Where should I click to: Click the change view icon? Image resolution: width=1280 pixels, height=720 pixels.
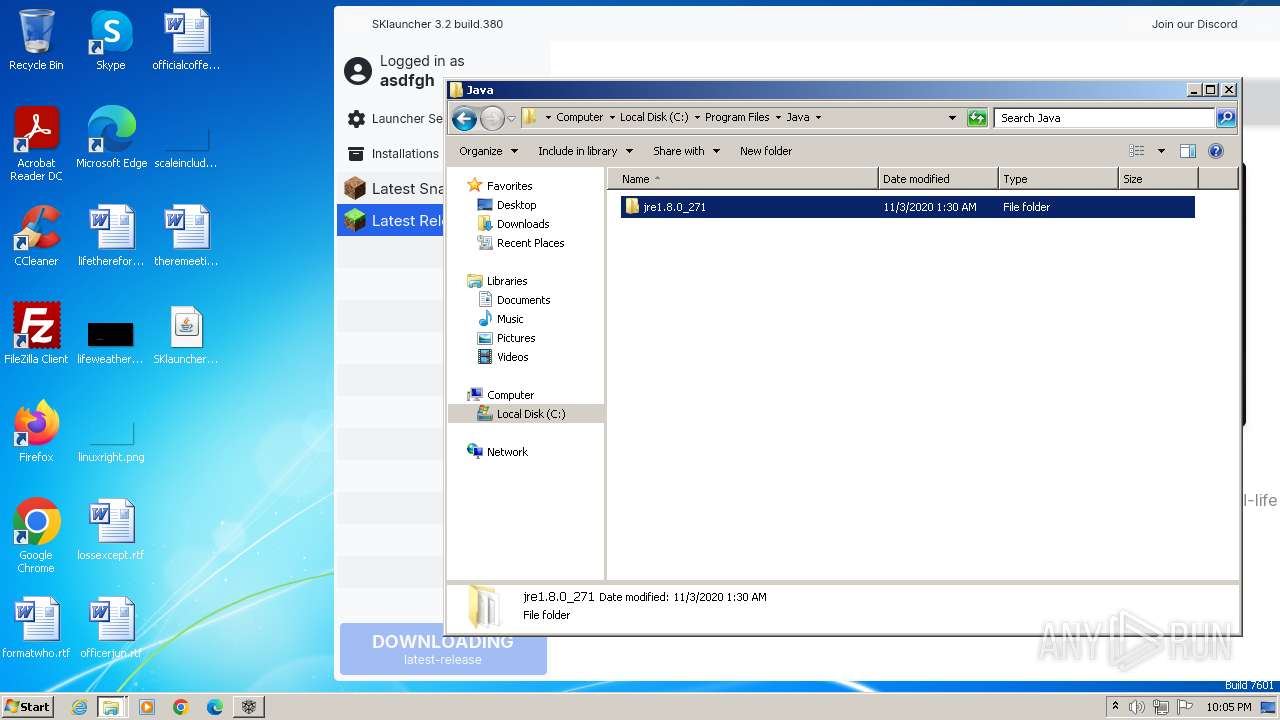[1137, 151]
